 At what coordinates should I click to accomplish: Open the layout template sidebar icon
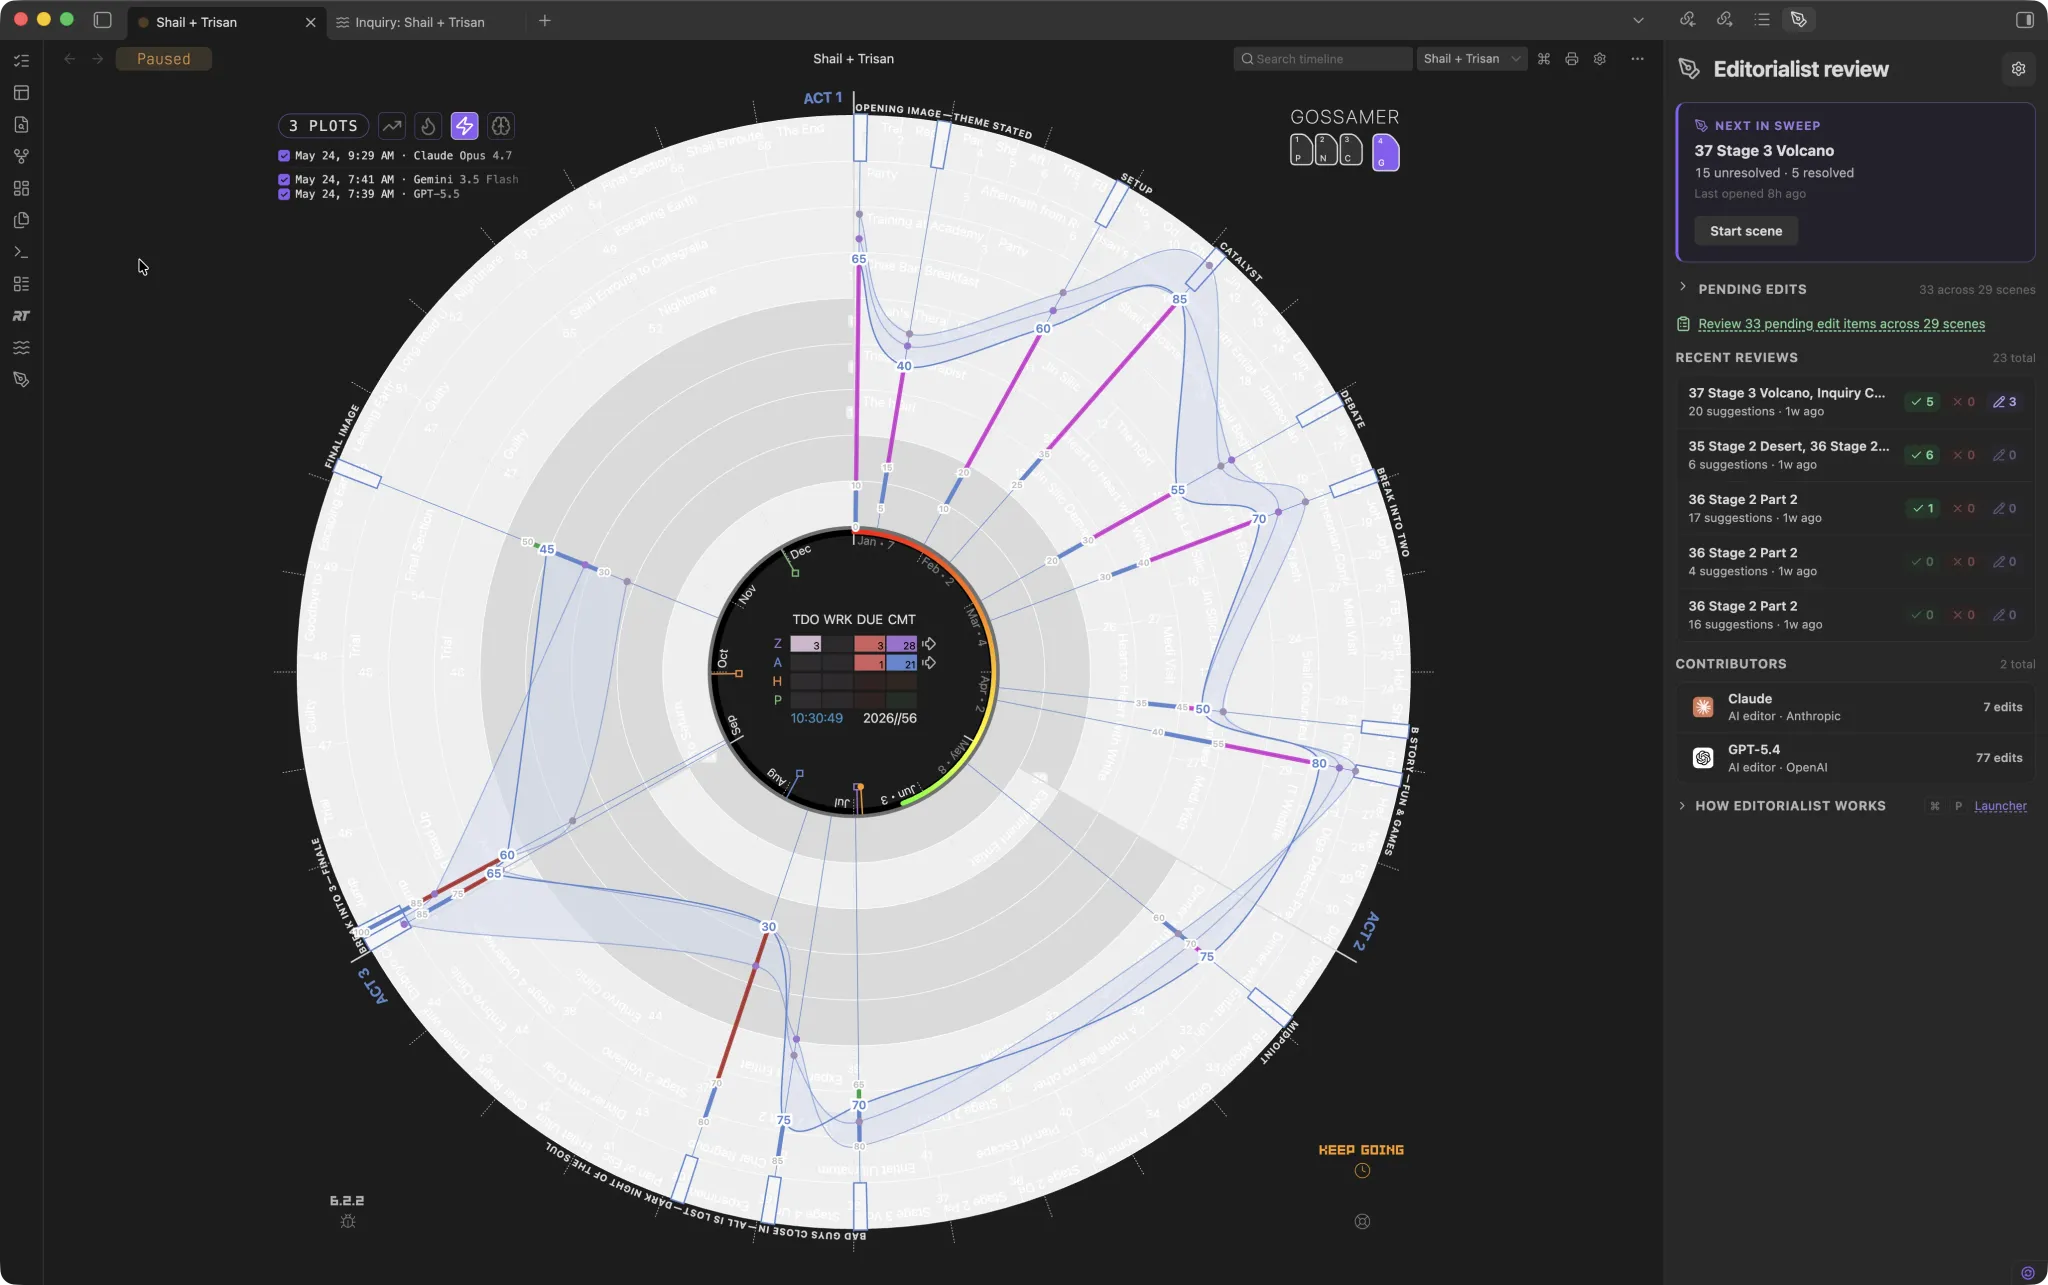[x=21, y=93]
